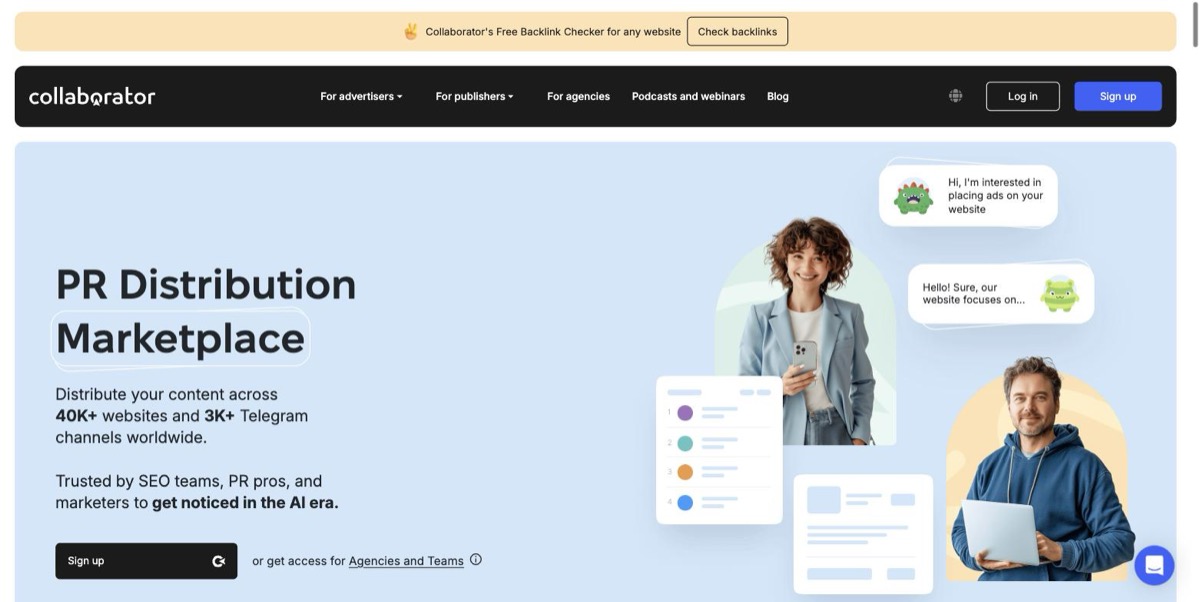Open Podcasts and webinars page
Image resolution: width=1200 pixels, height=602 pixels.
(x=688, y=96)
